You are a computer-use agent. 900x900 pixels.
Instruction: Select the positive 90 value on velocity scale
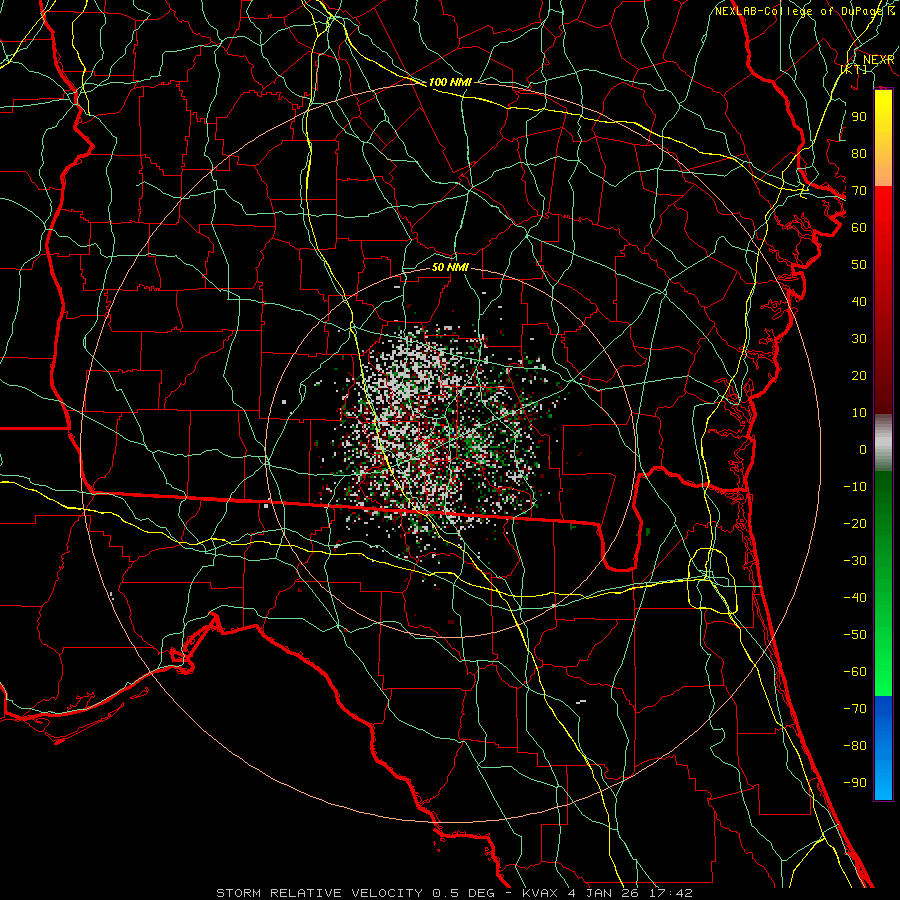pyautogui.click(x=859, y=117)
